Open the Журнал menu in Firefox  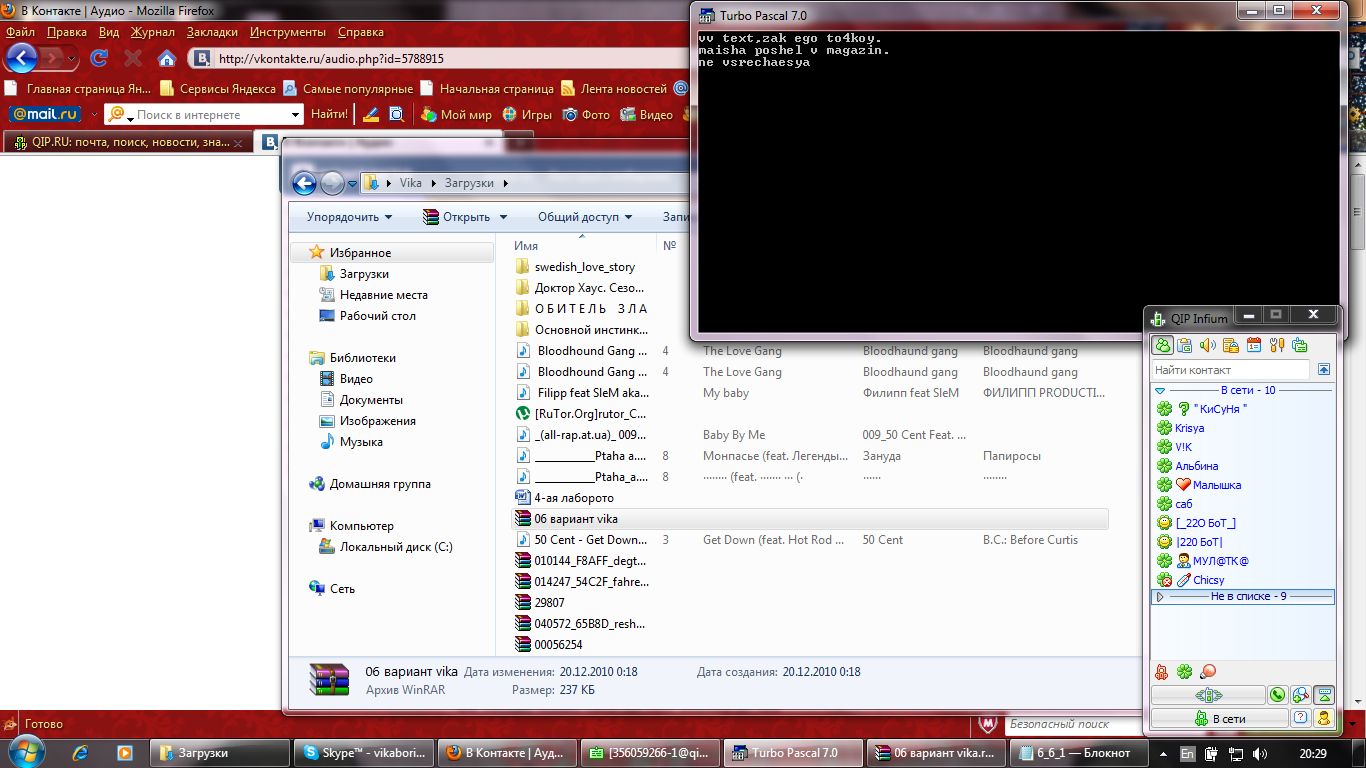click(x=152, y=32)
